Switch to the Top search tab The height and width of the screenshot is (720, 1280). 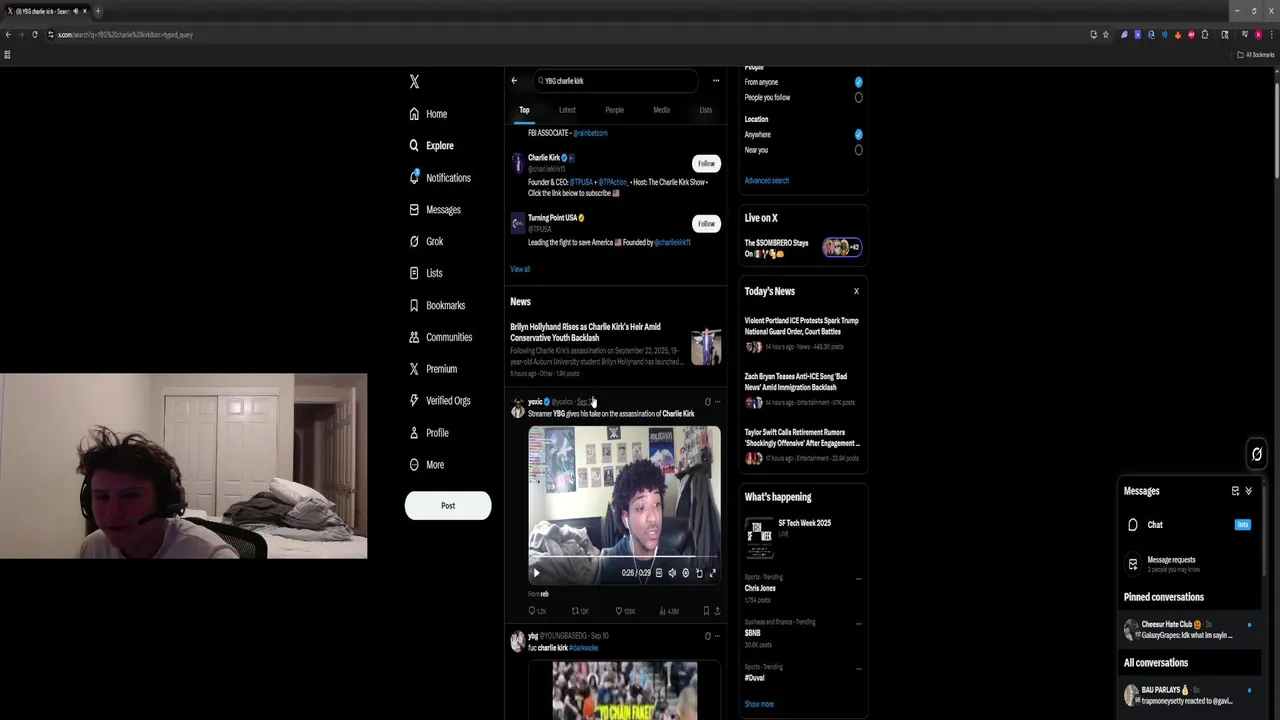tap(524, 110)
